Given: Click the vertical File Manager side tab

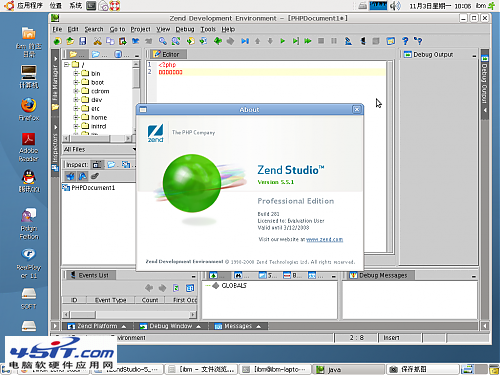Looking at the screenshot, I should point(55,83).
